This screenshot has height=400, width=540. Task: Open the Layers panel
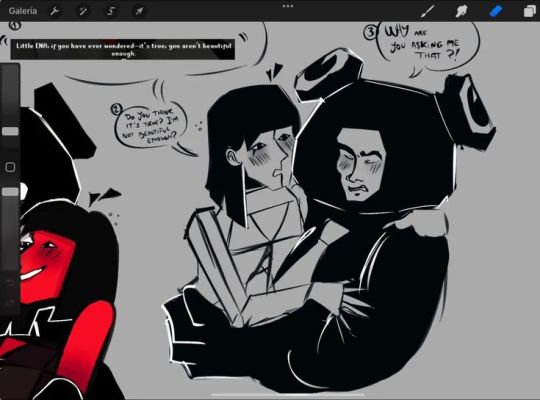530,11
